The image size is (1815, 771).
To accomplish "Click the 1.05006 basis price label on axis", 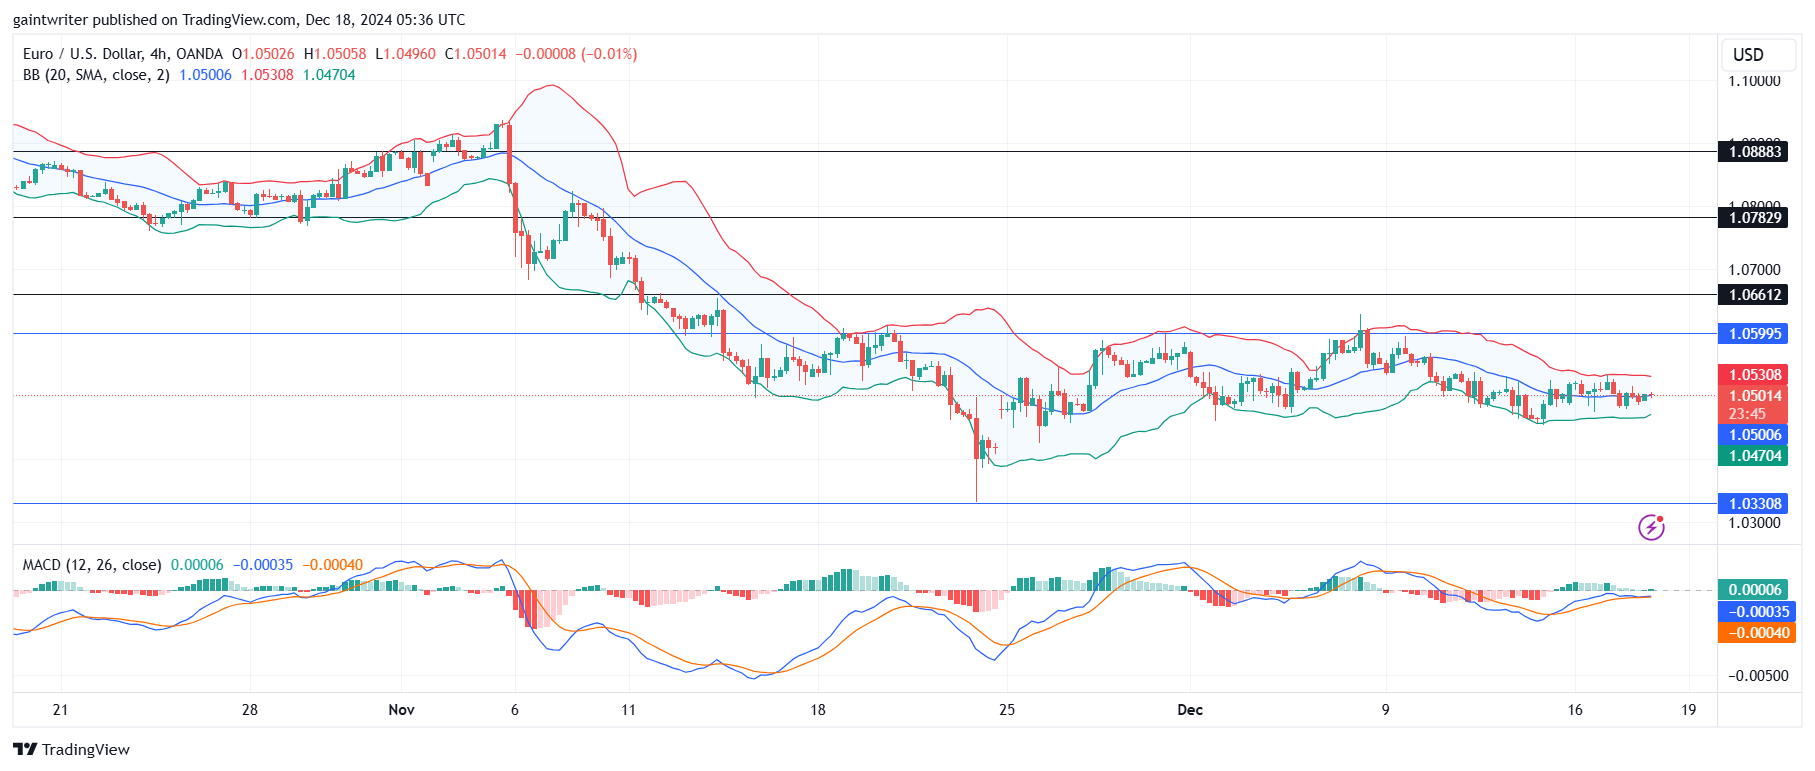I will coord(1755,435).
